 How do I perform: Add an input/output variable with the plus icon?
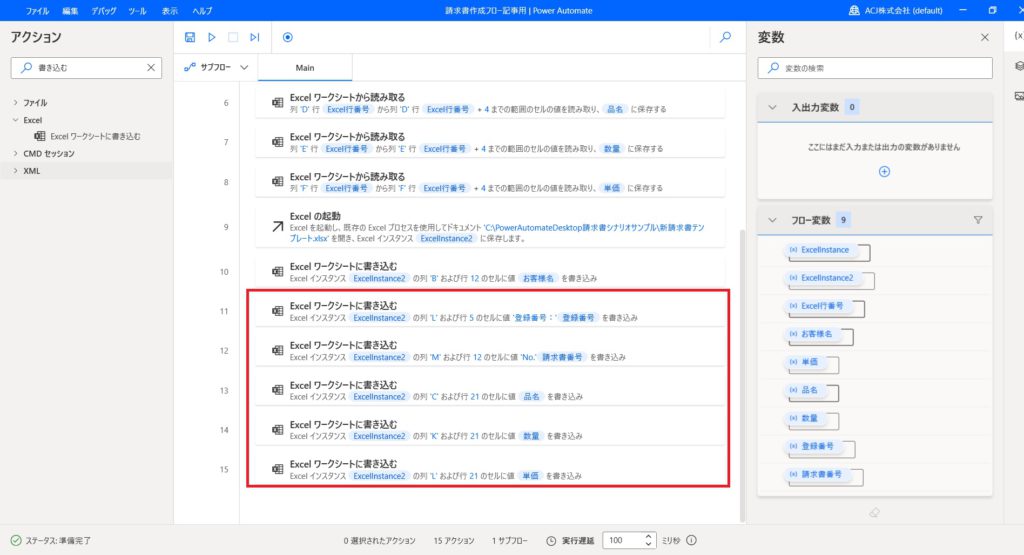tap(883, 171)
